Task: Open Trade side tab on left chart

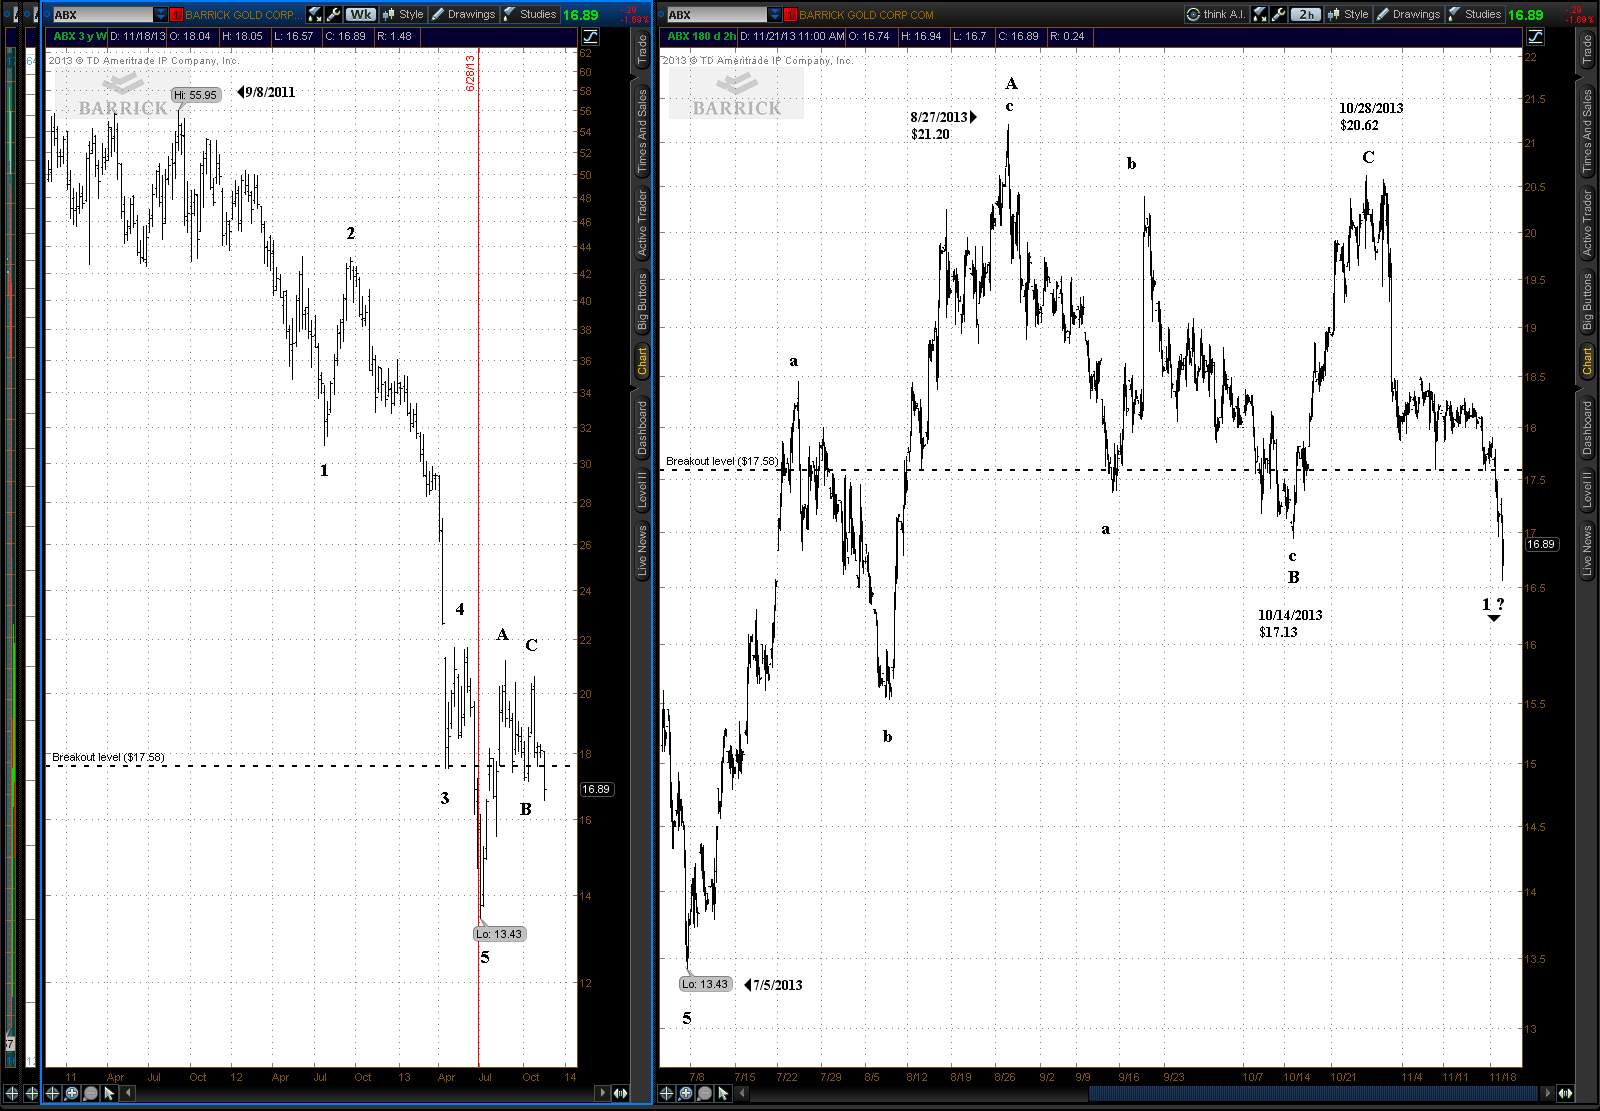Action: [x=642, y=50]
